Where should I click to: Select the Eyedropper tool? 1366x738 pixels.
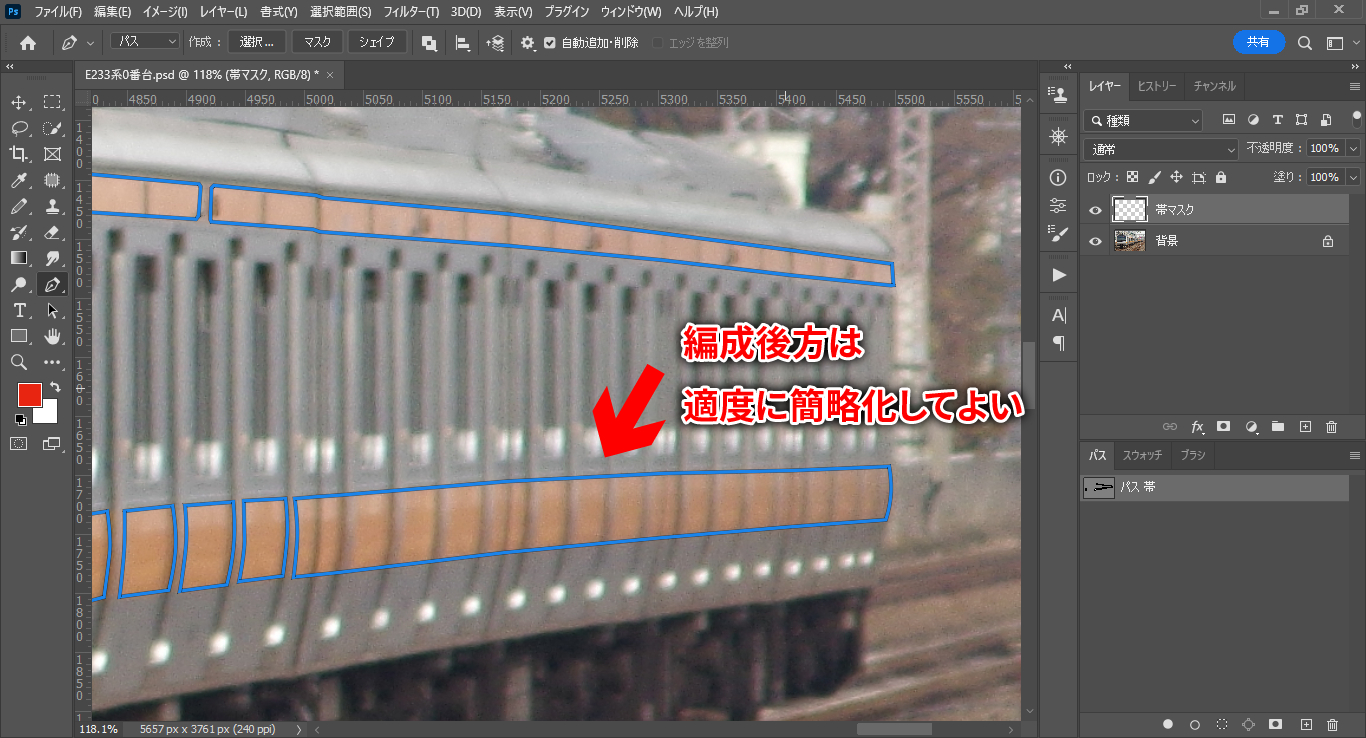tap(19, 180)
